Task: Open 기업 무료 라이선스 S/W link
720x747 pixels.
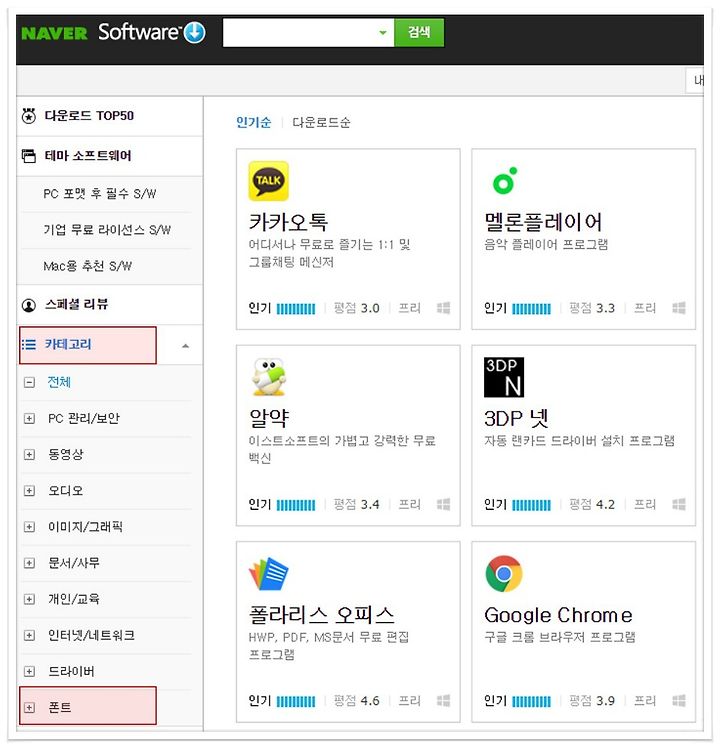Action: point(107,230)
